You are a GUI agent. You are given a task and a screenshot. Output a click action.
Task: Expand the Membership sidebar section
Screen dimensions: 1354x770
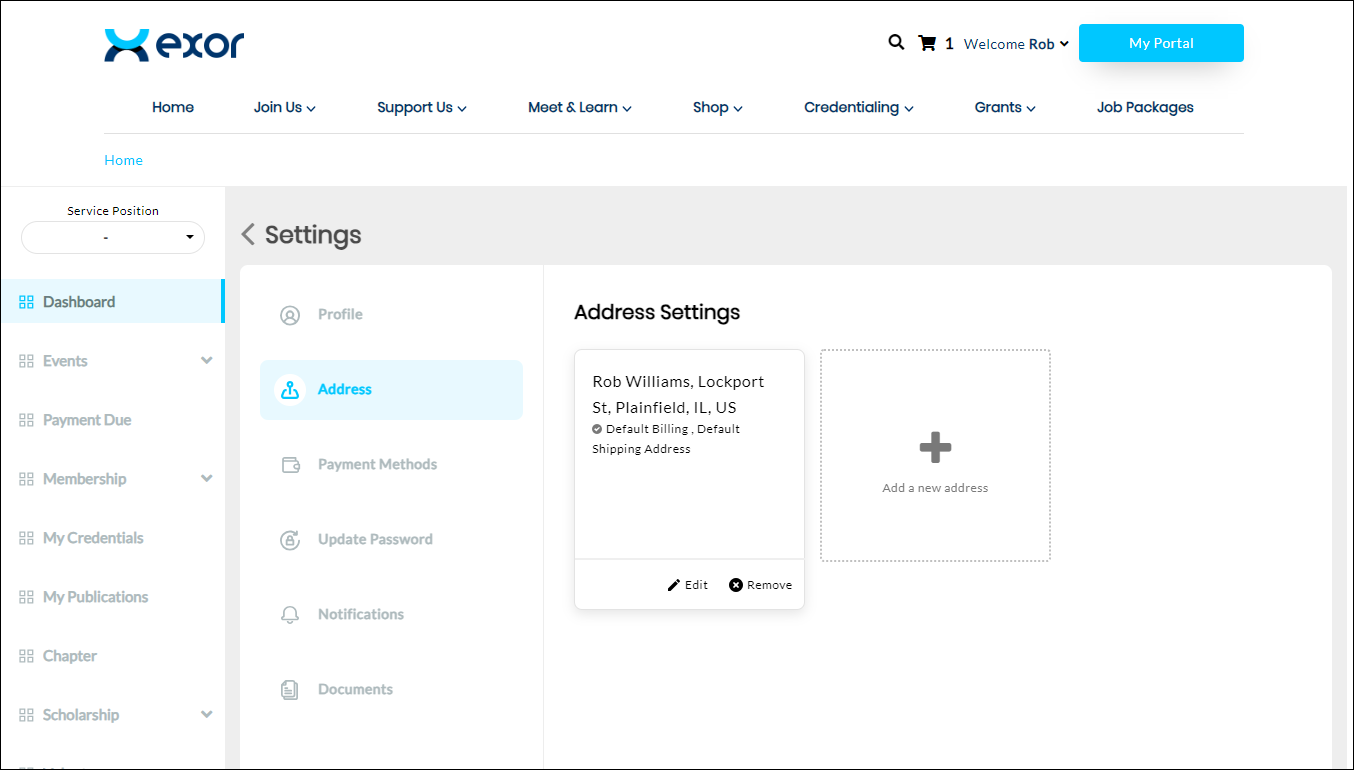click(x=206, y=479)
